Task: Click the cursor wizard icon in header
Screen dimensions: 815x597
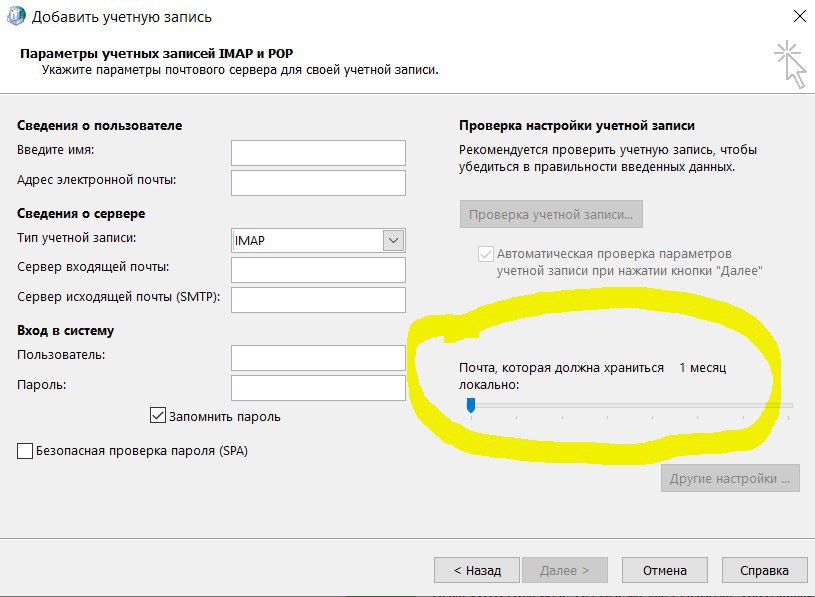Action: (790, 64)
